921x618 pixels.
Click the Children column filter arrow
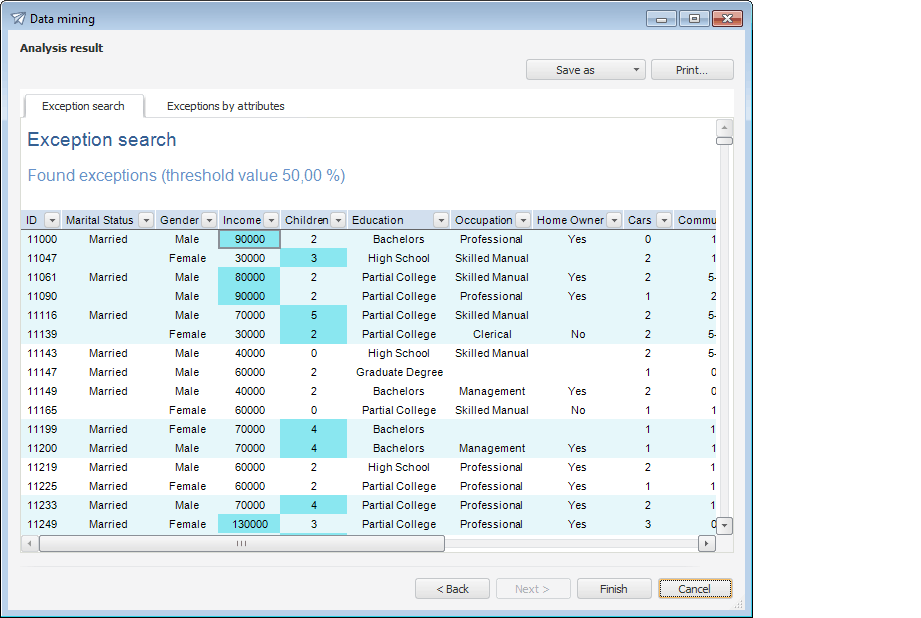pyautogui.click(x=337, y=220)
